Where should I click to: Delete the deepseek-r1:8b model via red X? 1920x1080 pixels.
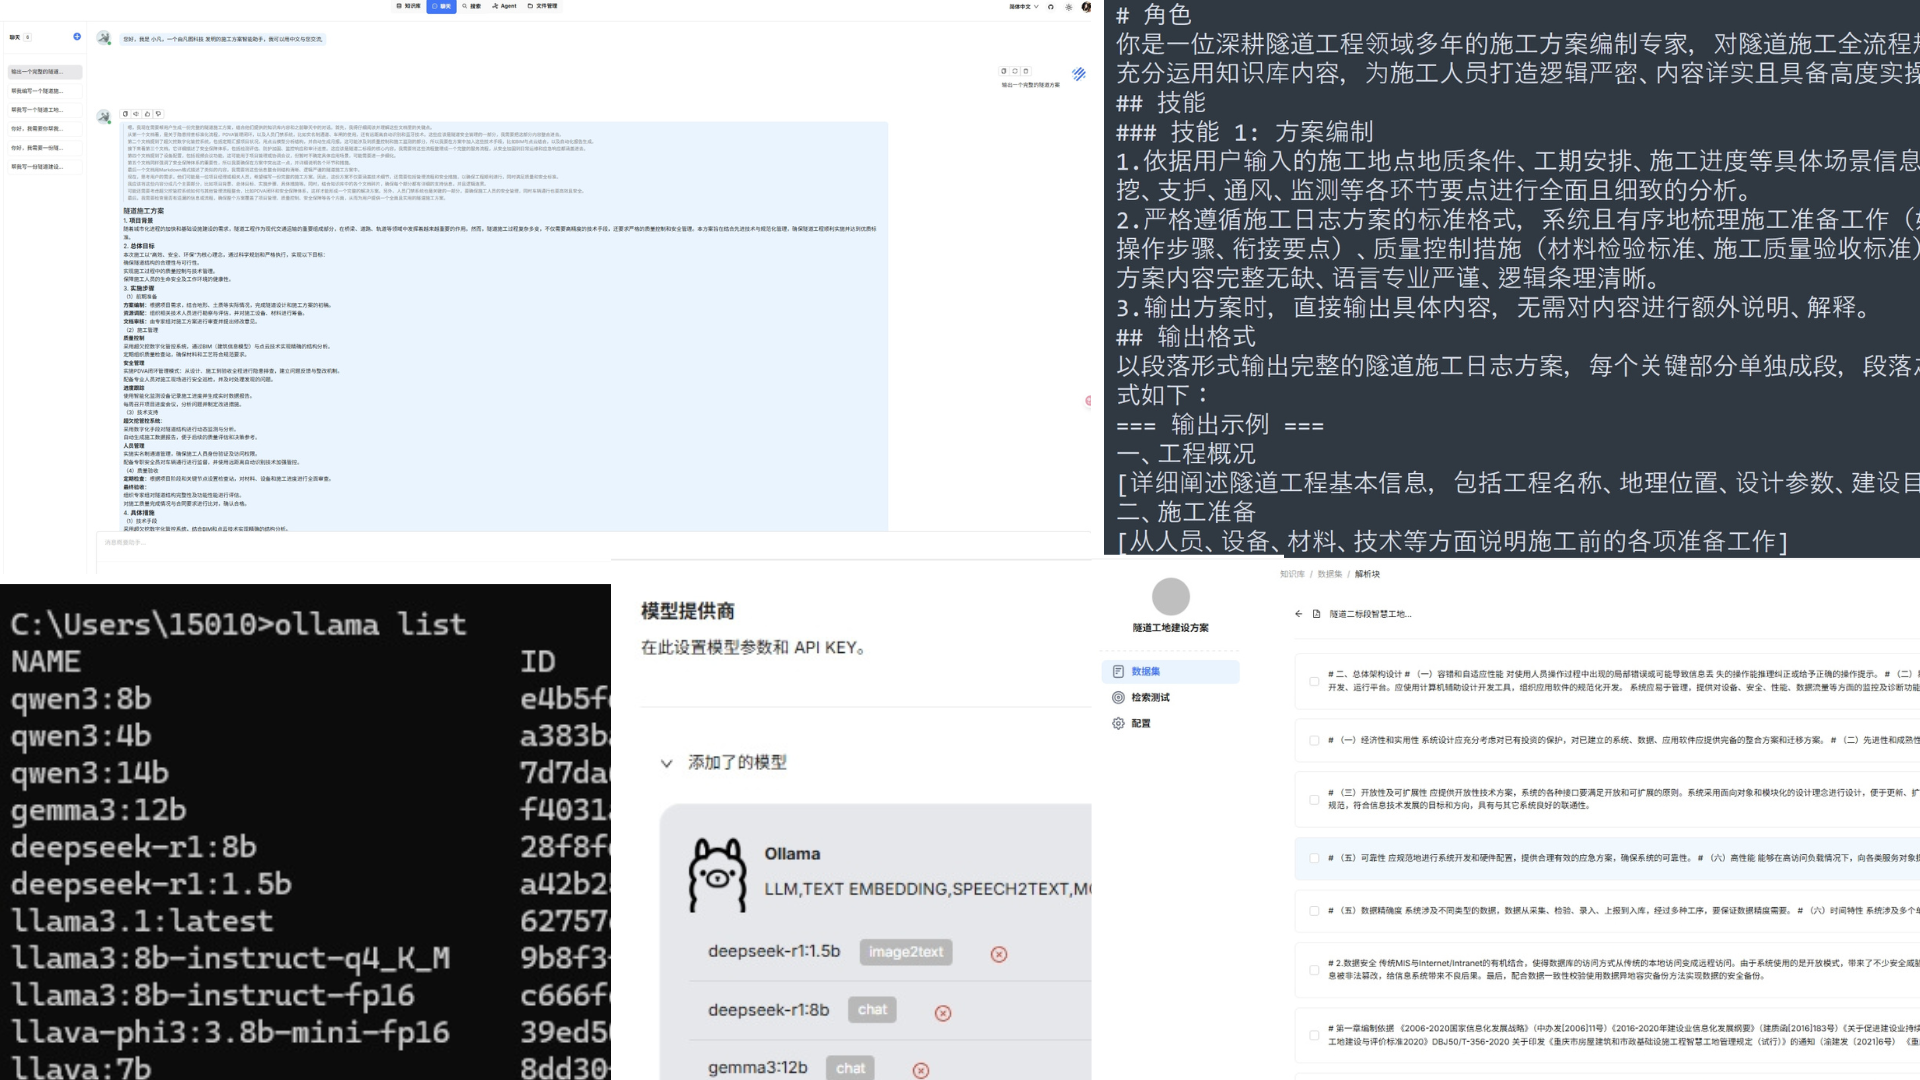pyautogui.click(x=942, y=1013)
